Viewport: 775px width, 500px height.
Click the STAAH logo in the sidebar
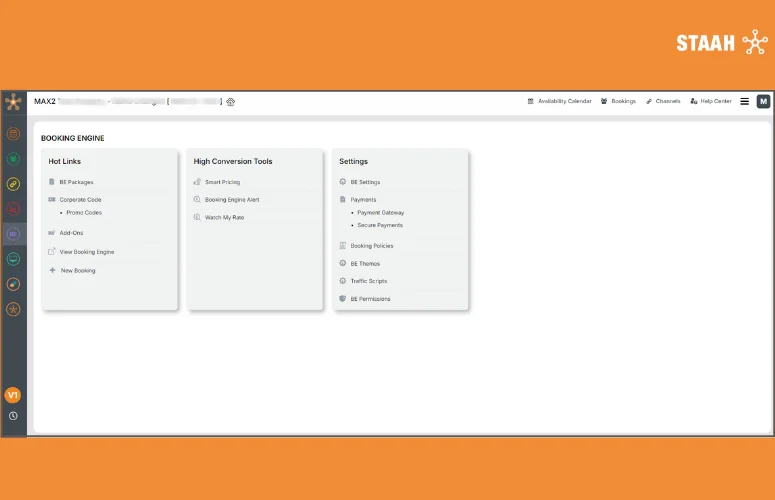pyautogui.click(x=13, y=102)
